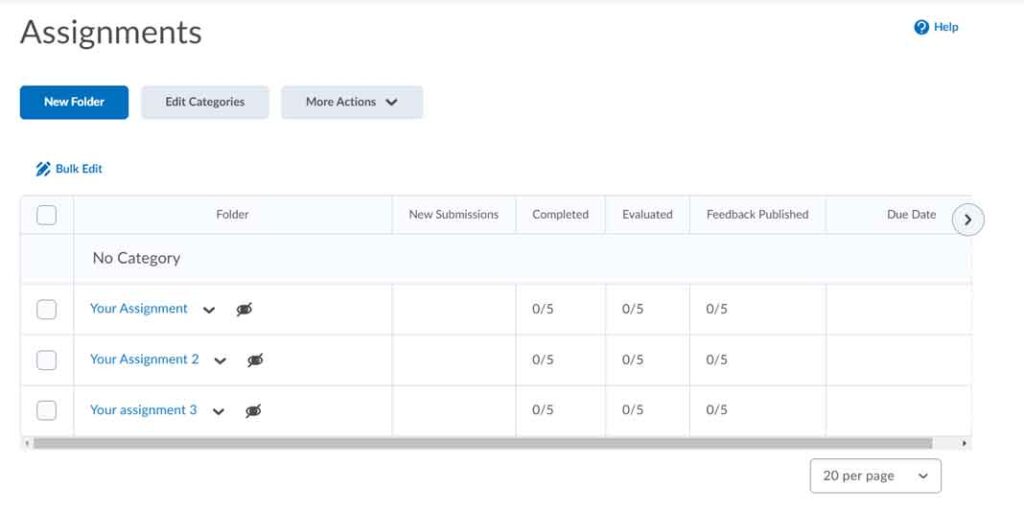Click the Help question mark icon

921,28
